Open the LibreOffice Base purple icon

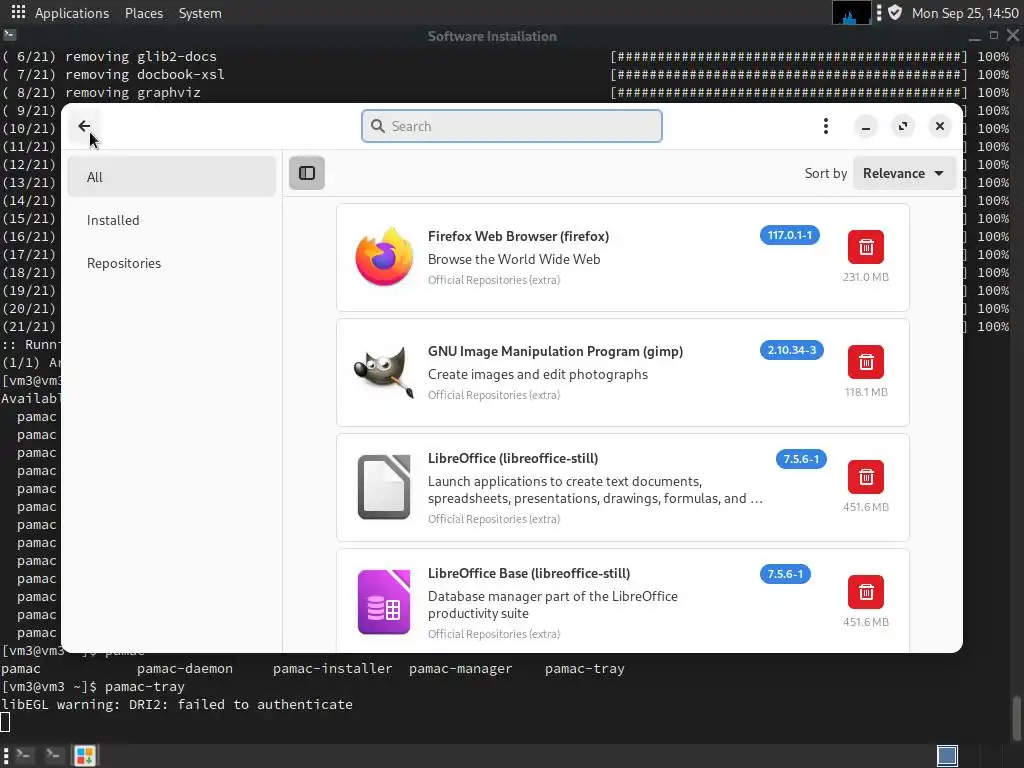(x=384, y=601)
